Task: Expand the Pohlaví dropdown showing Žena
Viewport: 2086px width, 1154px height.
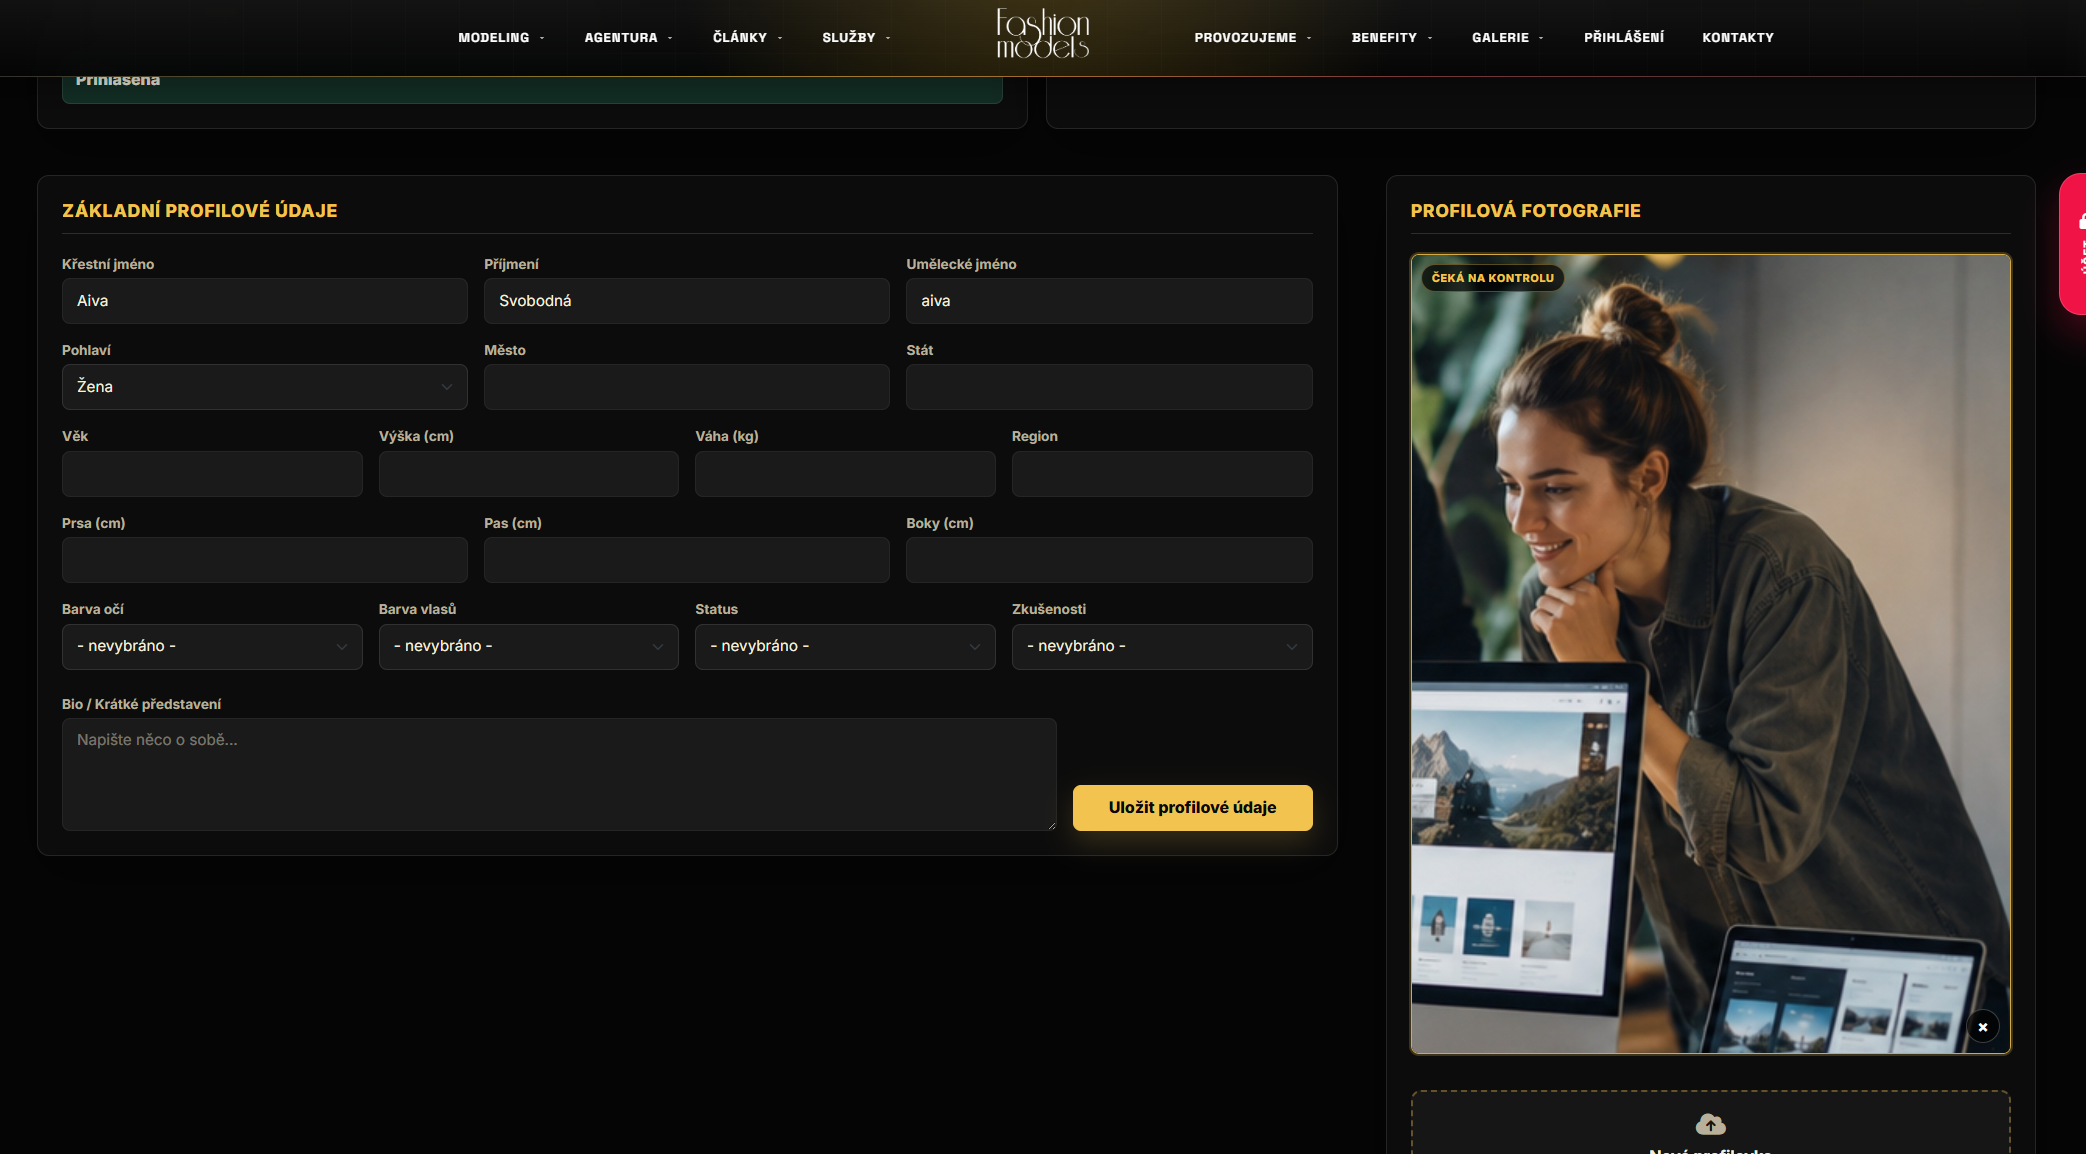Action: (x=265, y=387)
